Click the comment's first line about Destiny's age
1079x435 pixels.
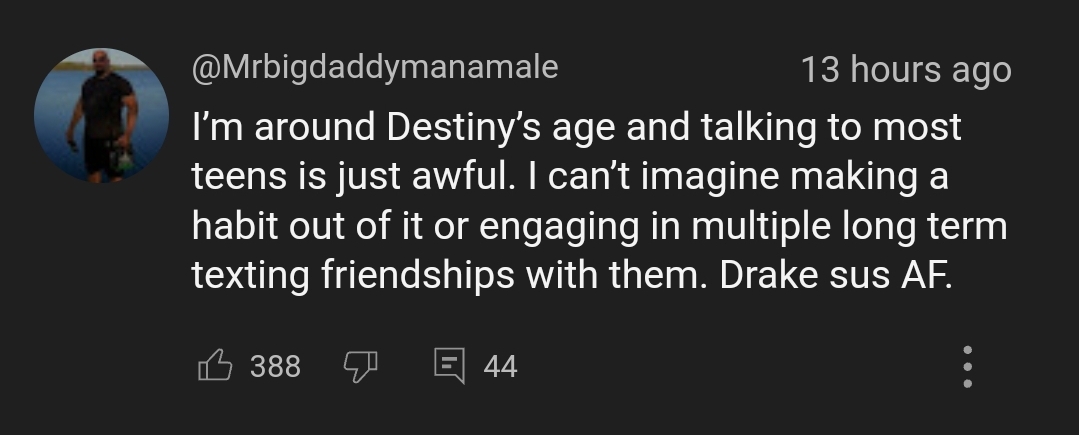click(576, 128)
